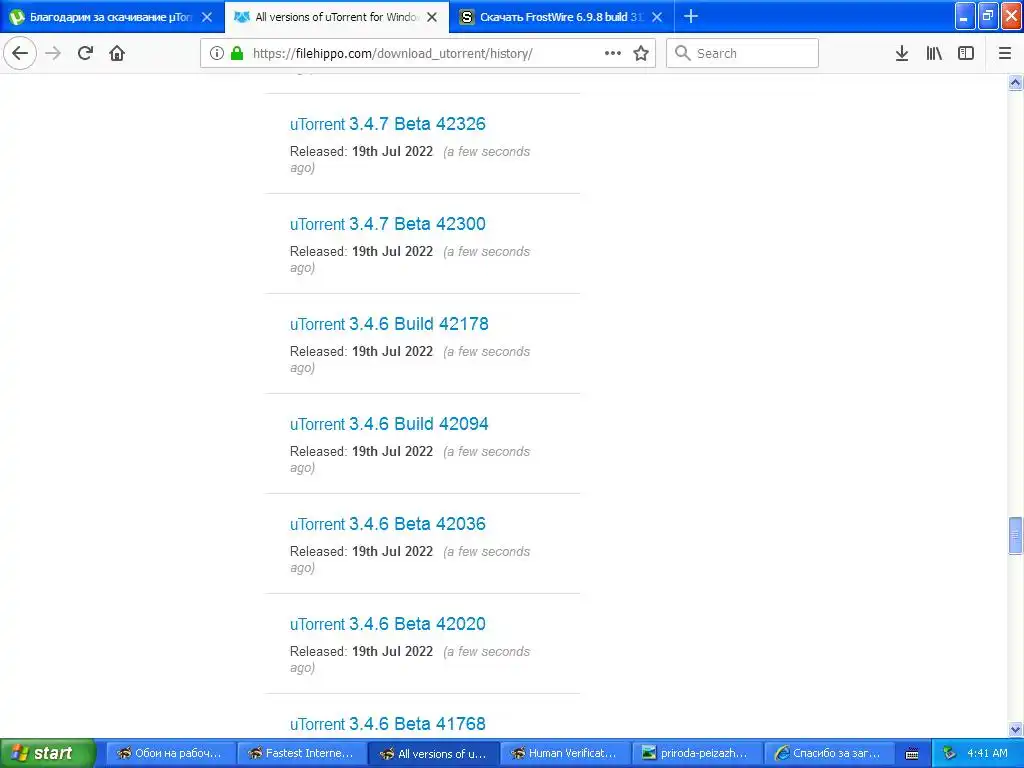Image resolution: width=1024 pixels, height=768 pixels.
Task: Open the library view
Action: tap(934, 53)
